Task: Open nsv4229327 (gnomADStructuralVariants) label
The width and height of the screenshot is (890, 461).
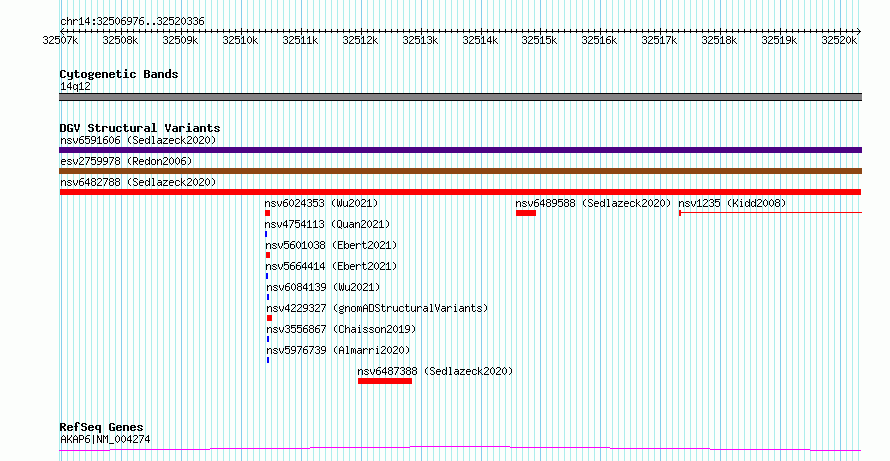Action: click(377, 308)
